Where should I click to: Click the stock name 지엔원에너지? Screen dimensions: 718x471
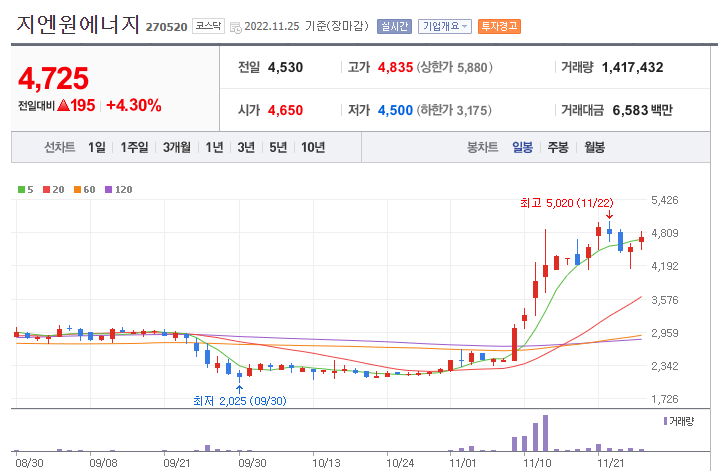[x=78, y=24]
